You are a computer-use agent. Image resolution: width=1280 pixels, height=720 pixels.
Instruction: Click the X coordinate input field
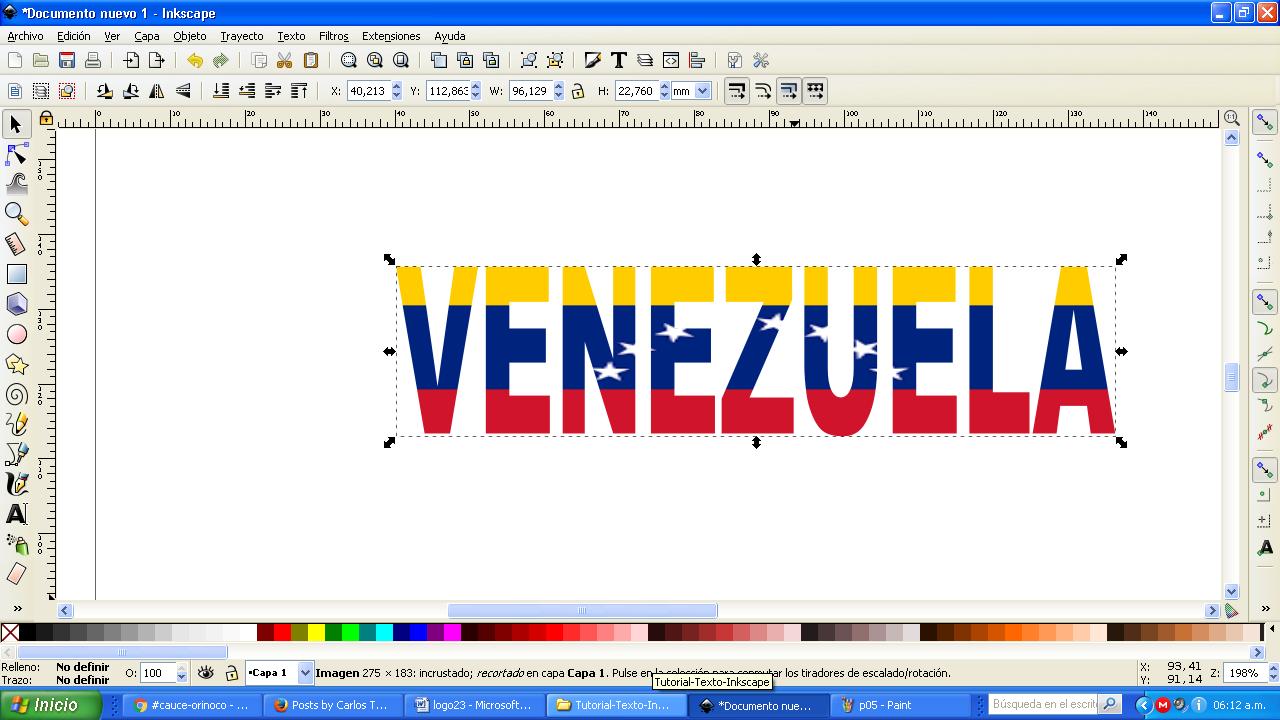click(x=367, y=91)
